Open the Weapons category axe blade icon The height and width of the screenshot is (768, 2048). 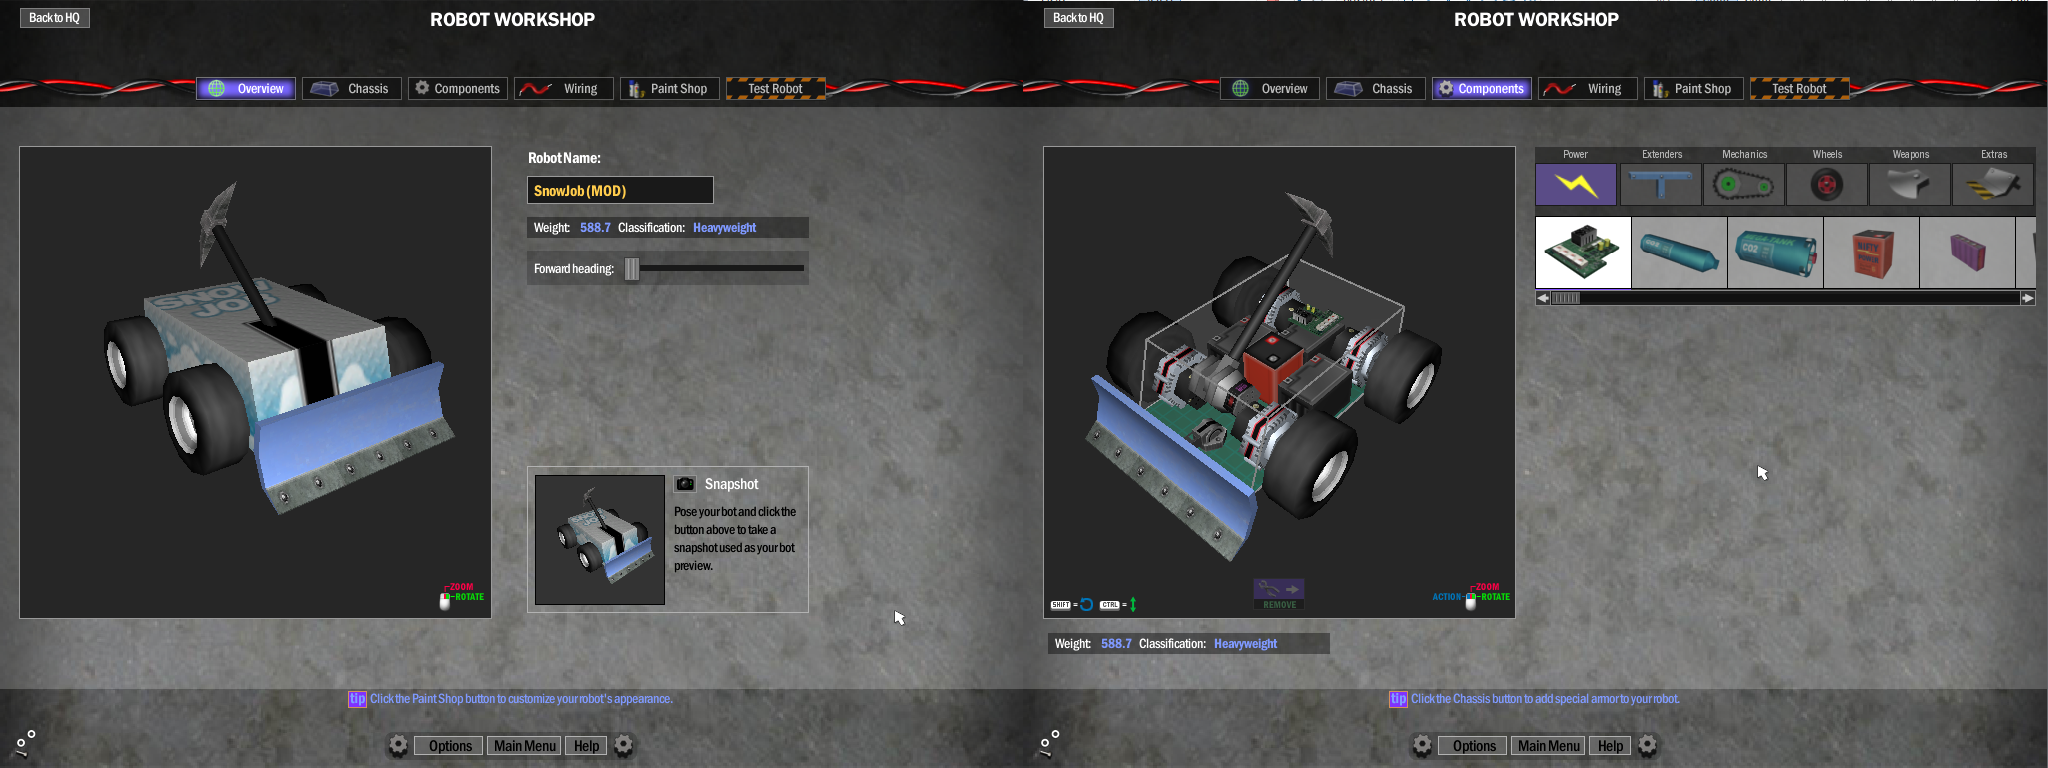(1909, 185)
